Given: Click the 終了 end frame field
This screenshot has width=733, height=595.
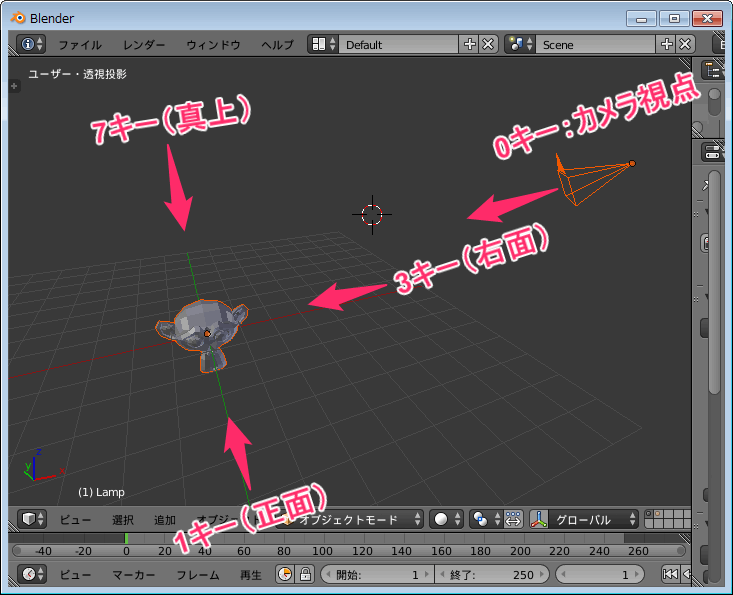Looking at the screenshot, I should (492, 574).
